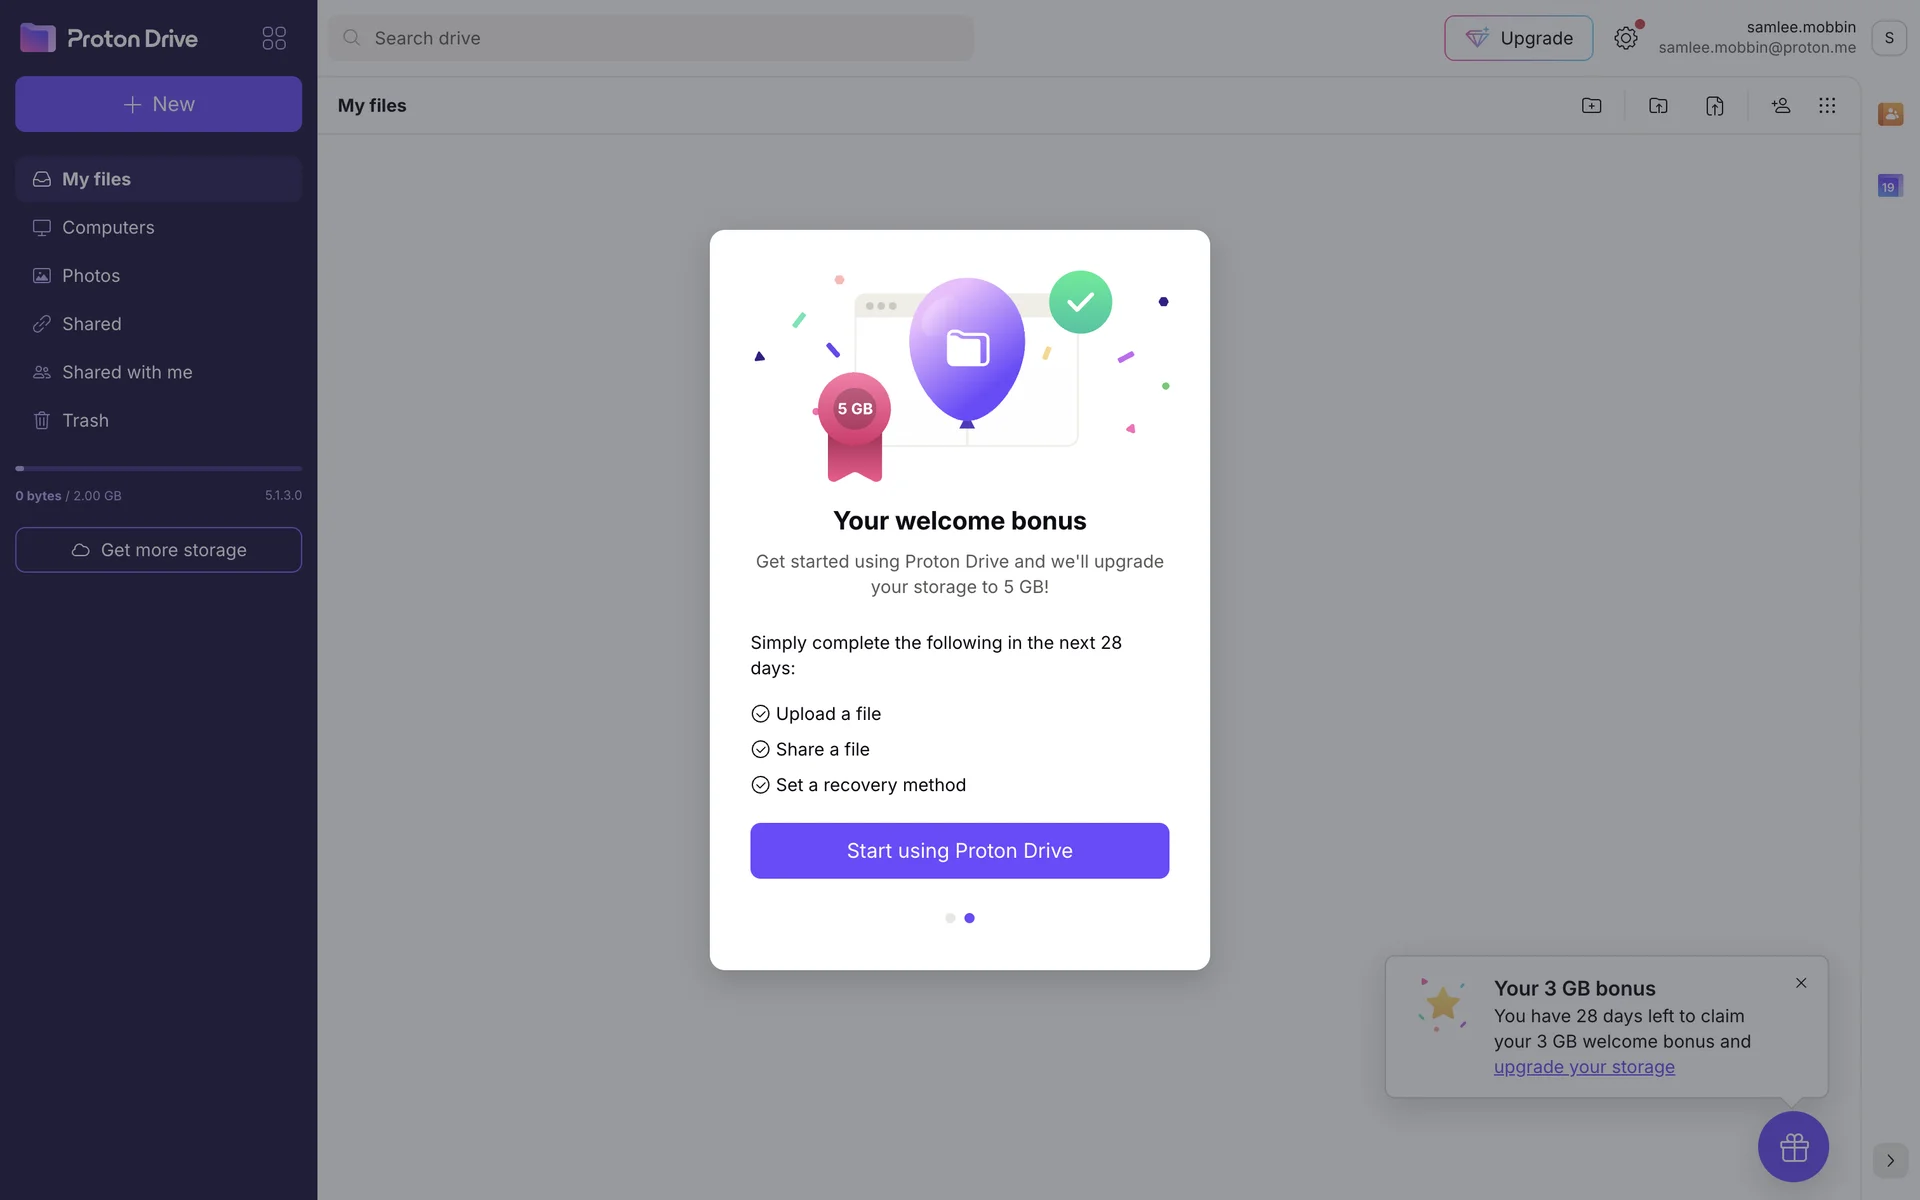Screen dimensions: 1920x1200
Task: Go to Trash in the sidebar
Action: click(x=85, y=421)
